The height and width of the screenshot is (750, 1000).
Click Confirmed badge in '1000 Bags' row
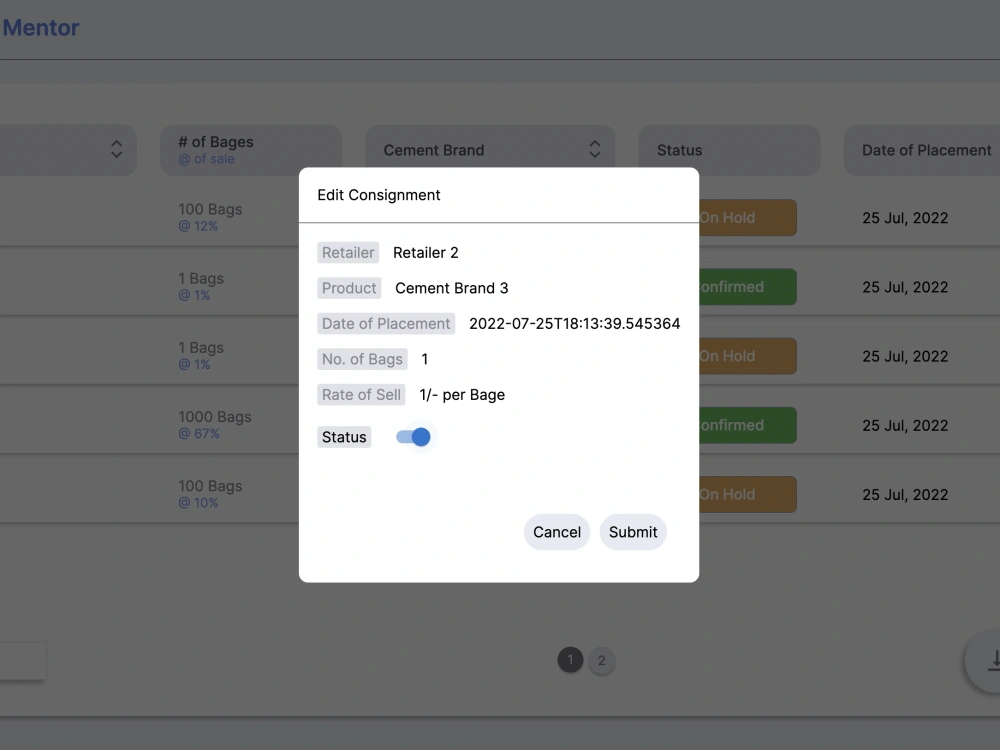(x=747, y=425)
